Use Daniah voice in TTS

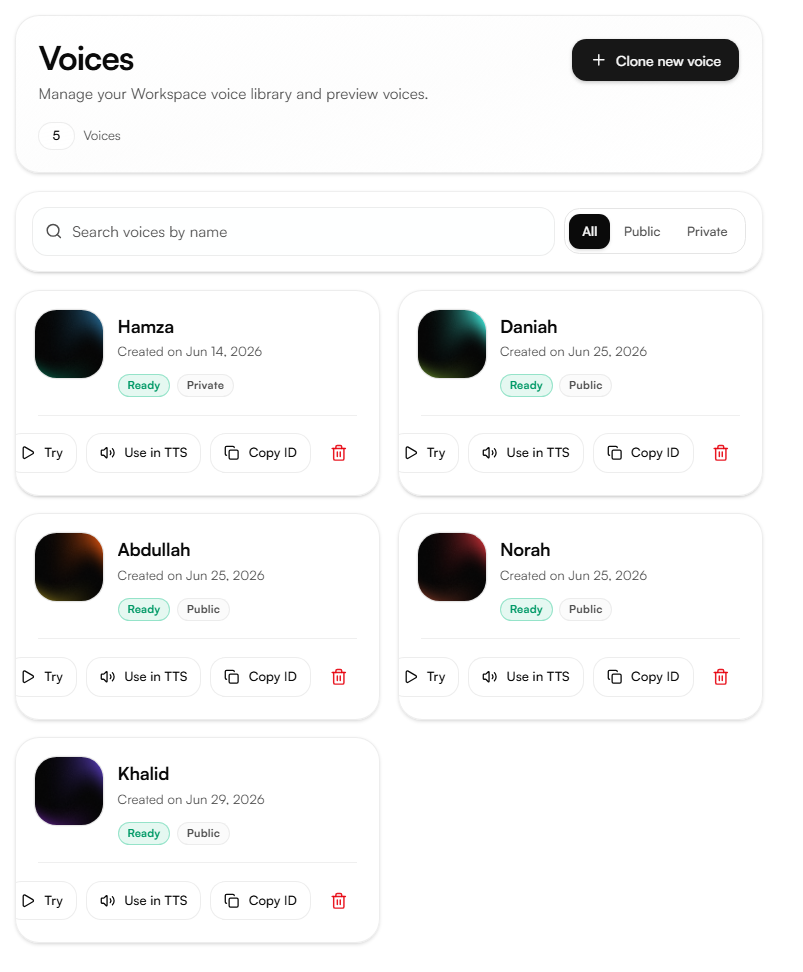526,453
